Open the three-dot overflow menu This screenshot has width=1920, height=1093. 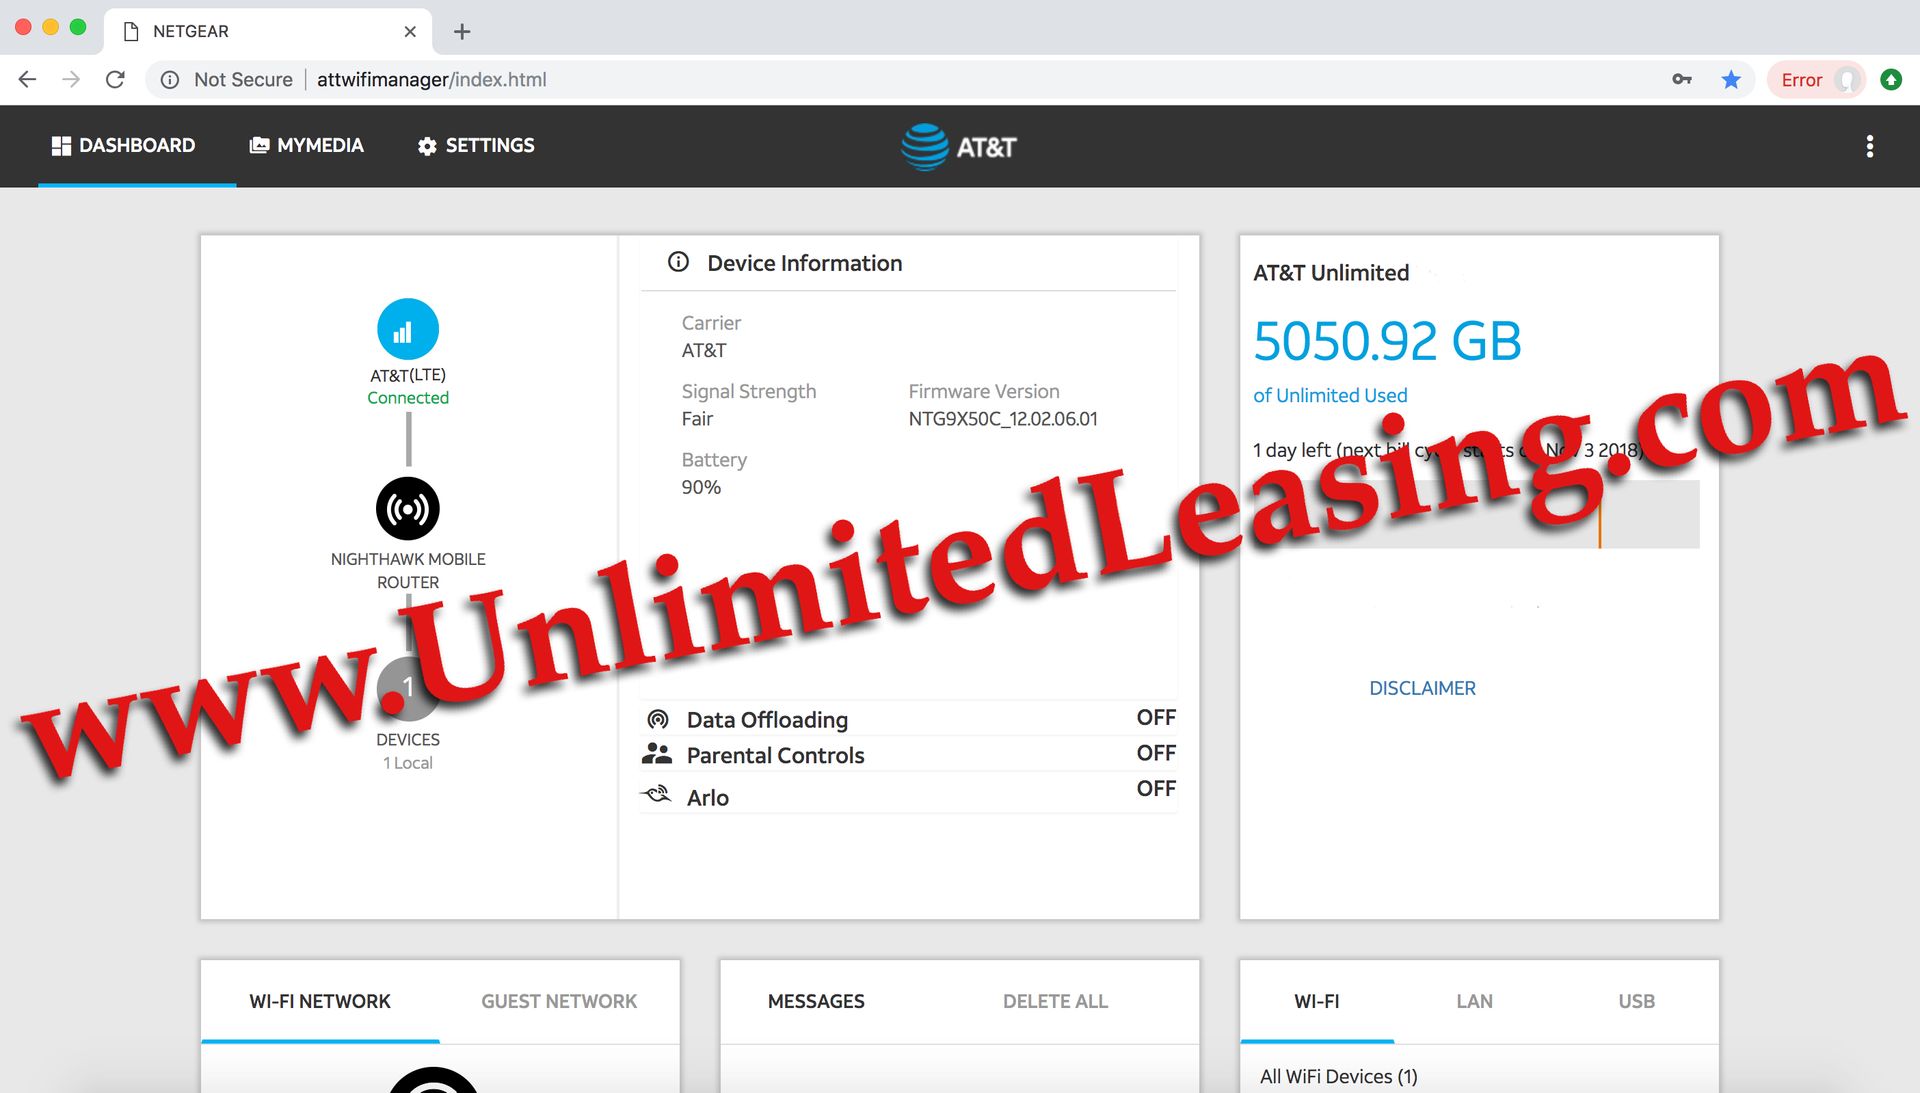(x=1869, y=146)
